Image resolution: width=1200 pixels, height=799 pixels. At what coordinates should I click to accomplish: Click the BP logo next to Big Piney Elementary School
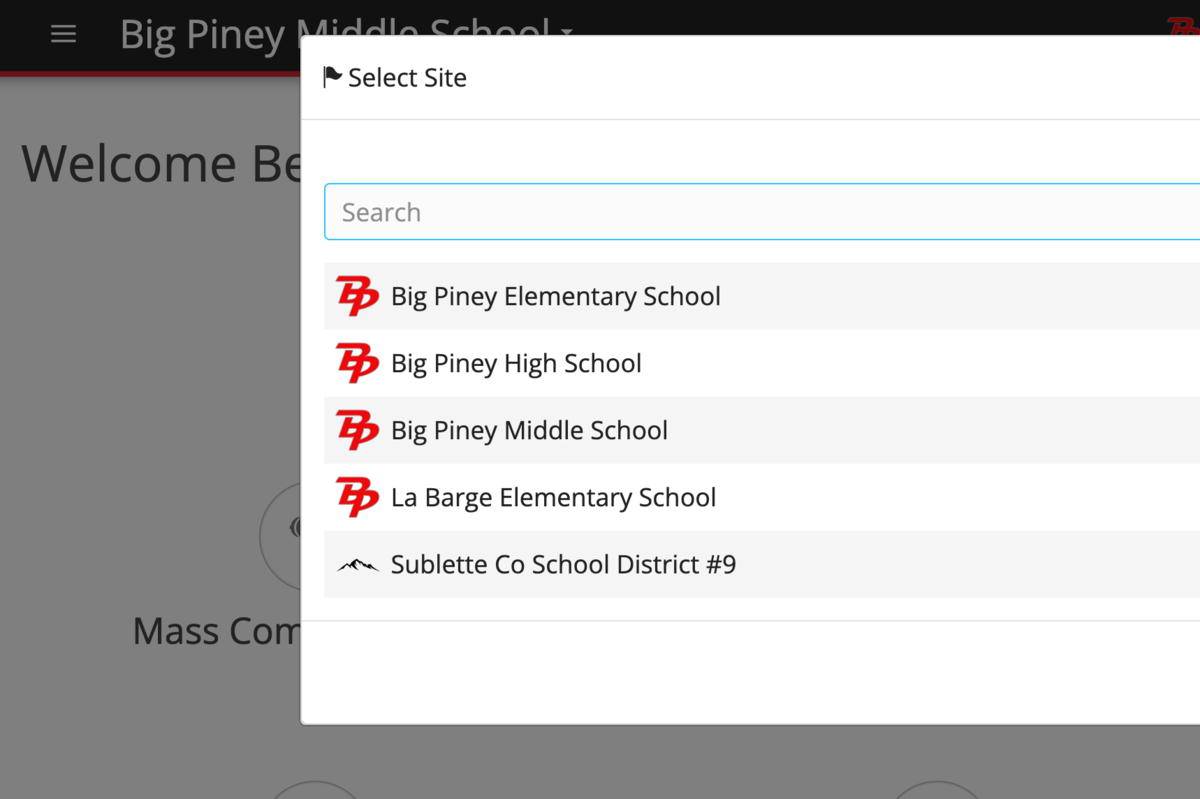click(357, 296)
